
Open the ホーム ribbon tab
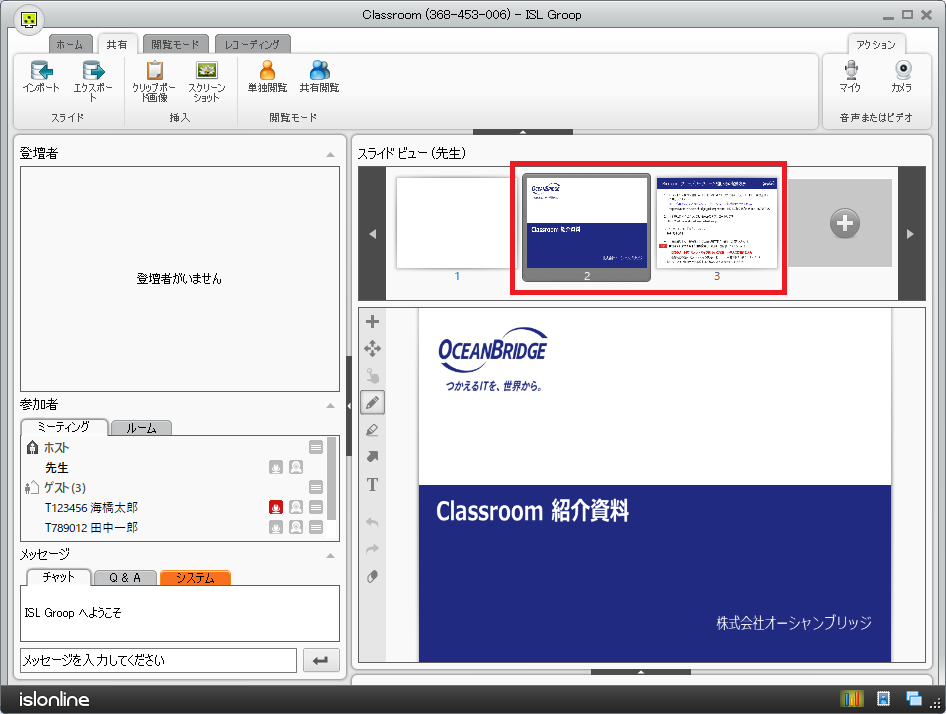[70, 44]
